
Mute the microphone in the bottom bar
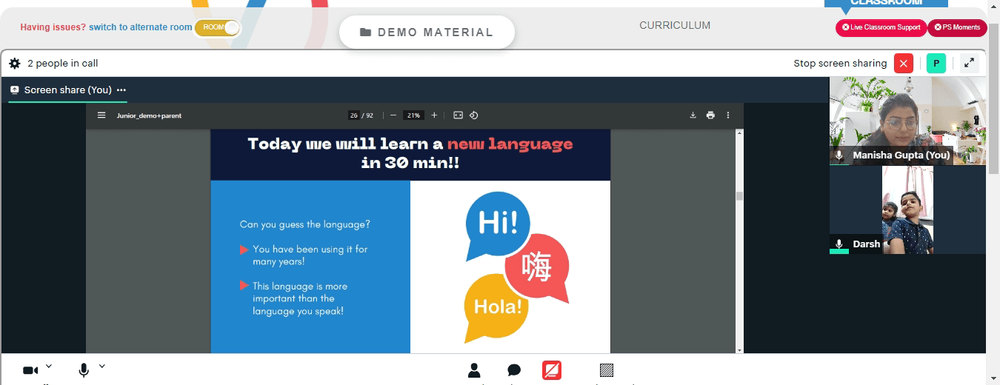click(84, 370)
